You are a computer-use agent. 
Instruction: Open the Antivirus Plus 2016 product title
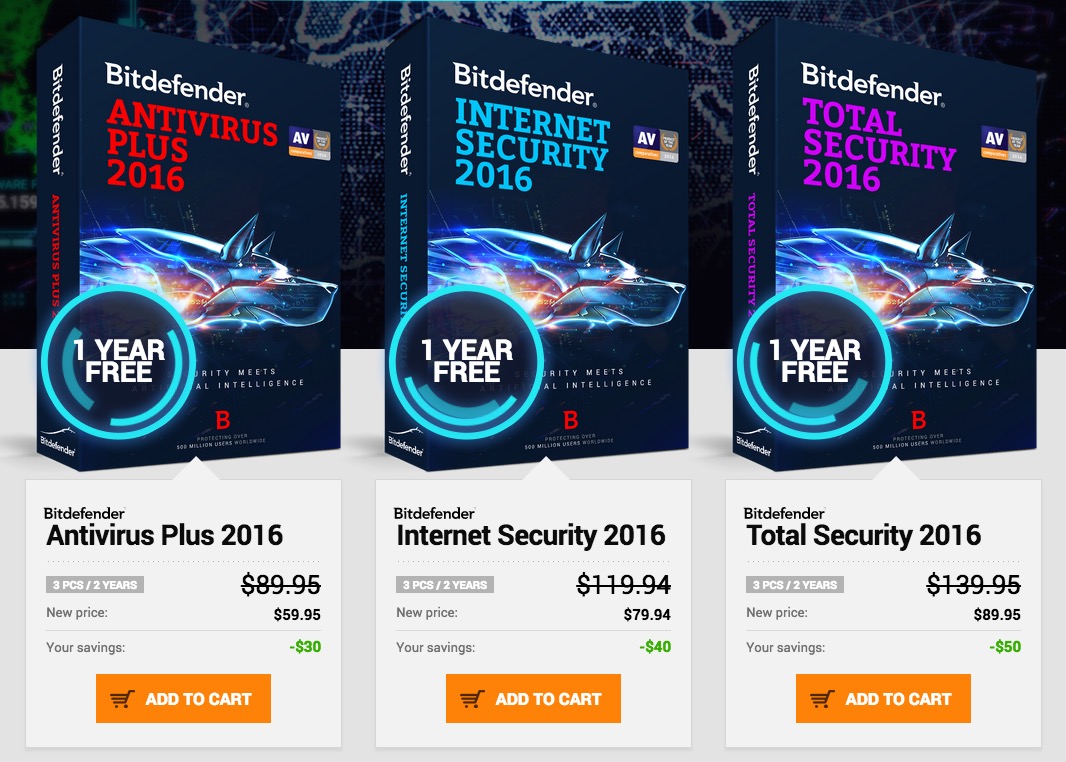point(165,535)
